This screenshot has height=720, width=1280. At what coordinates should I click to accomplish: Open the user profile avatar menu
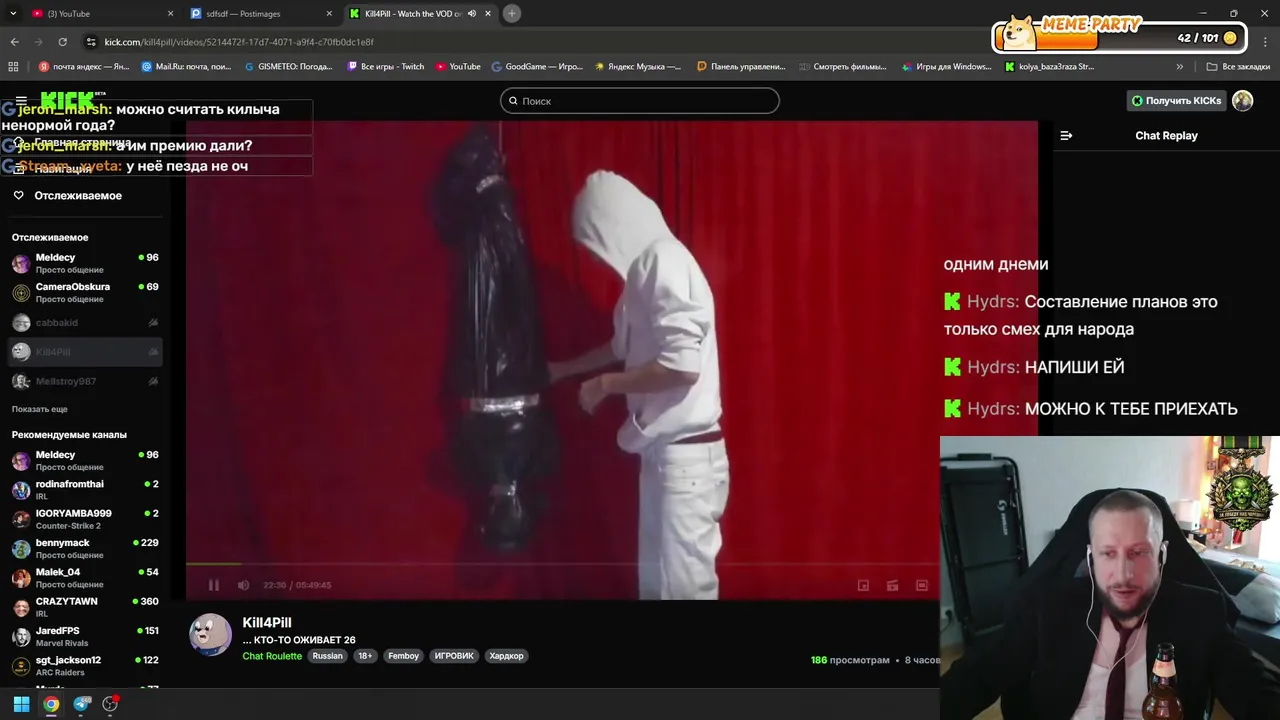(x=1243, y=101)
